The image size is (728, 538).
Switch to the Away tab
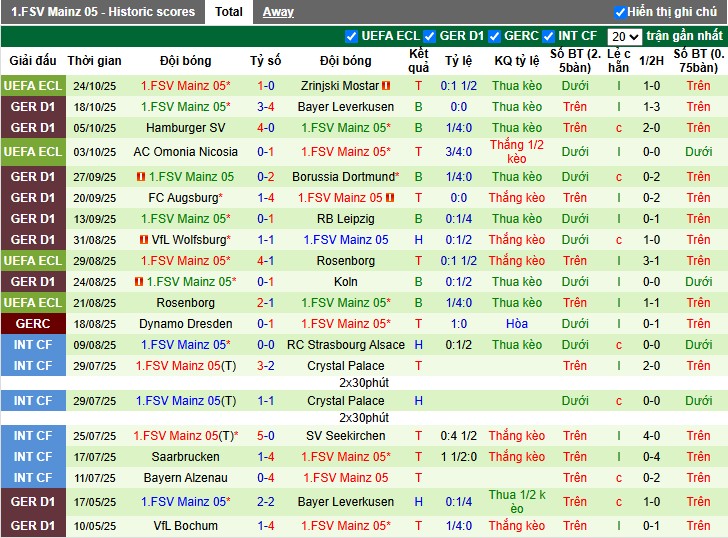pos(278,12)
